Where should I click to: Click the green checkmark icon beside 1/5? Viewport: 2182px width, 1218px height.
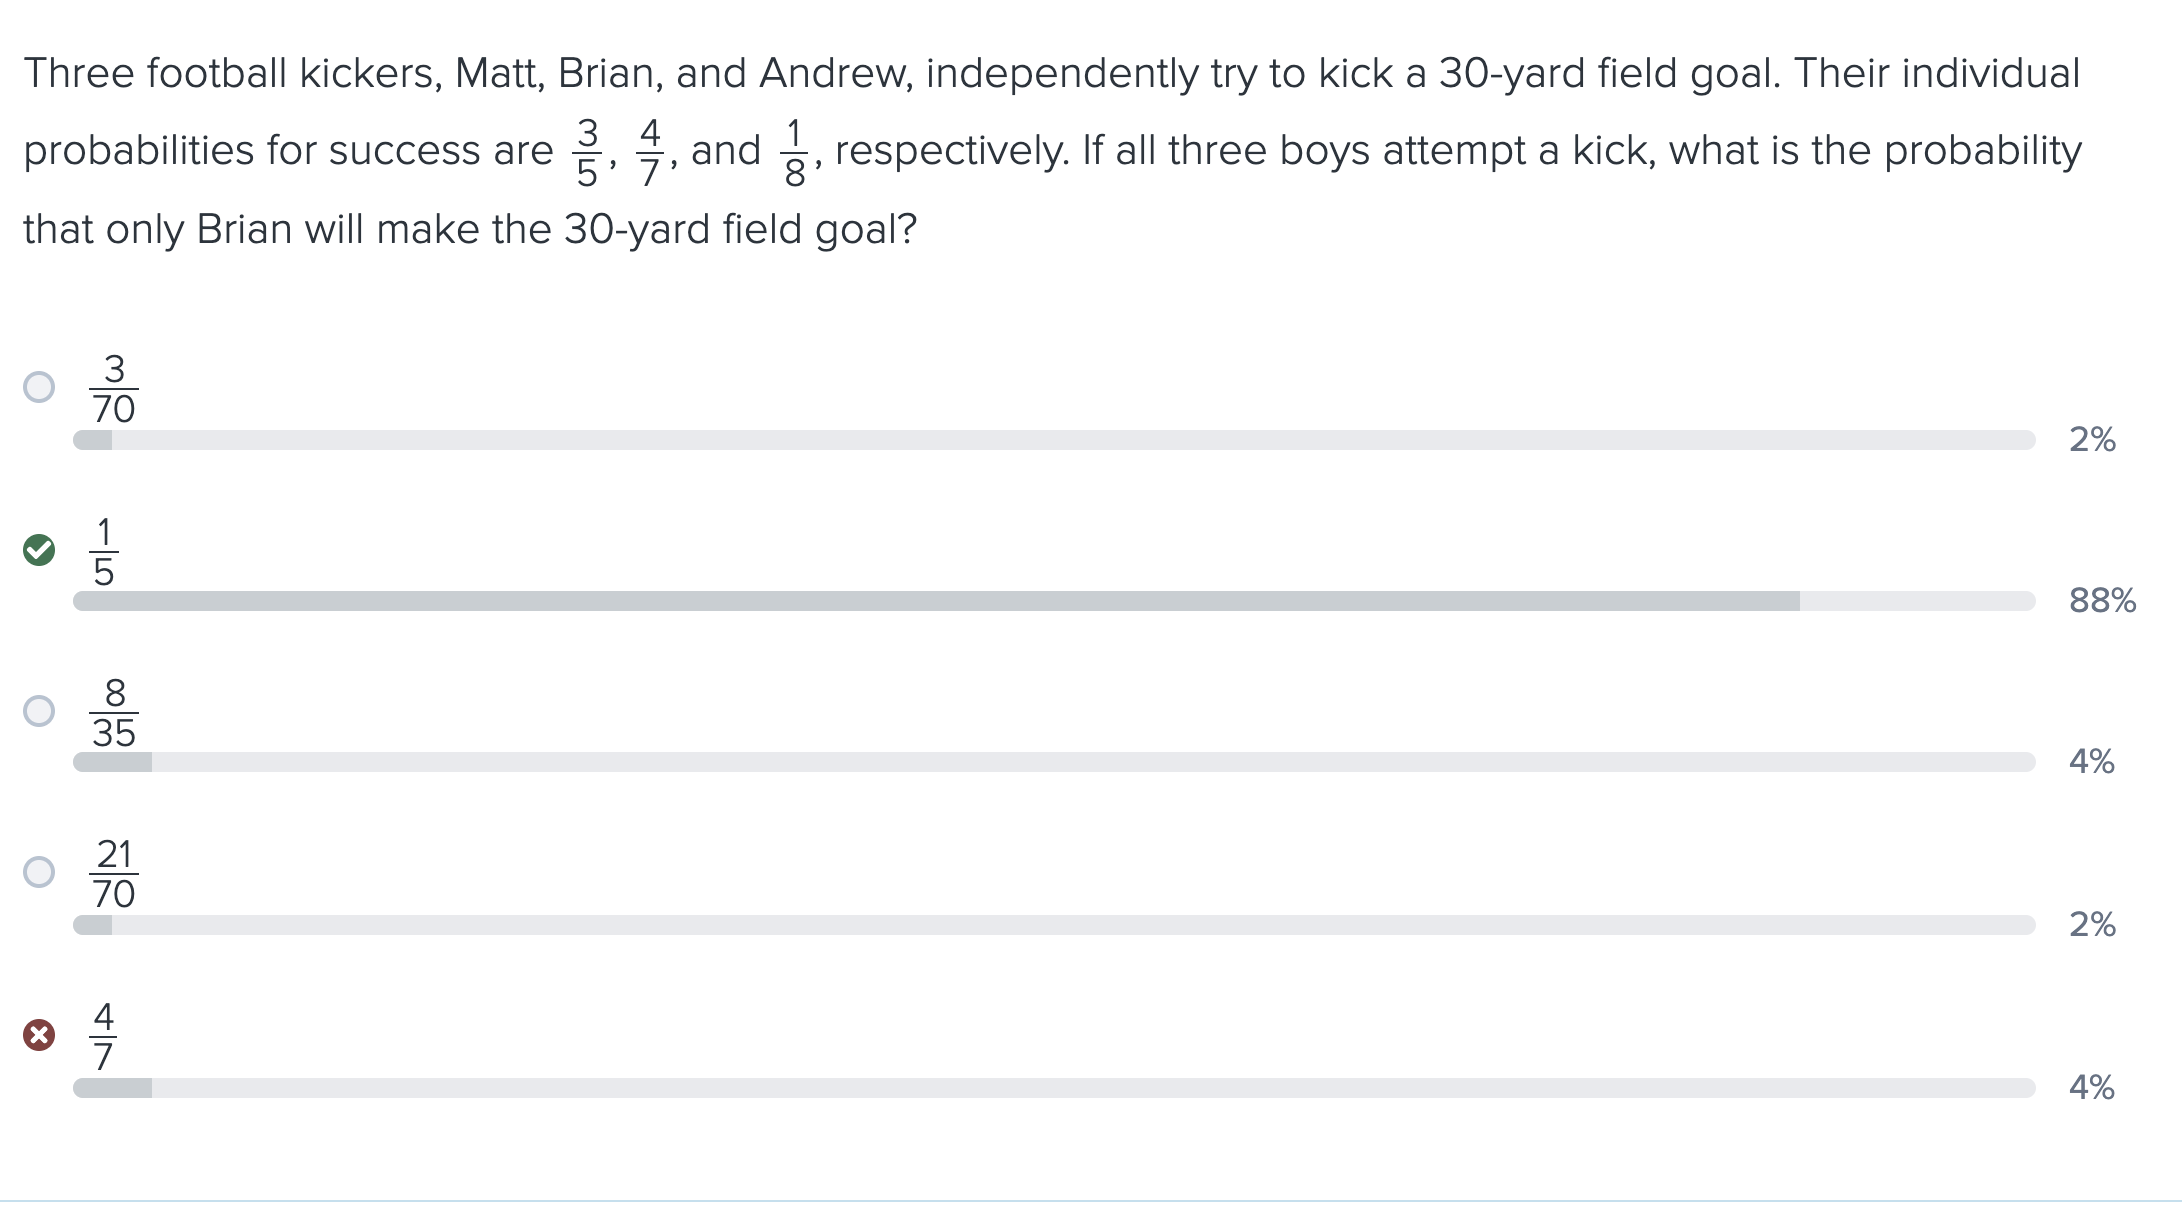tap(39, 550)
